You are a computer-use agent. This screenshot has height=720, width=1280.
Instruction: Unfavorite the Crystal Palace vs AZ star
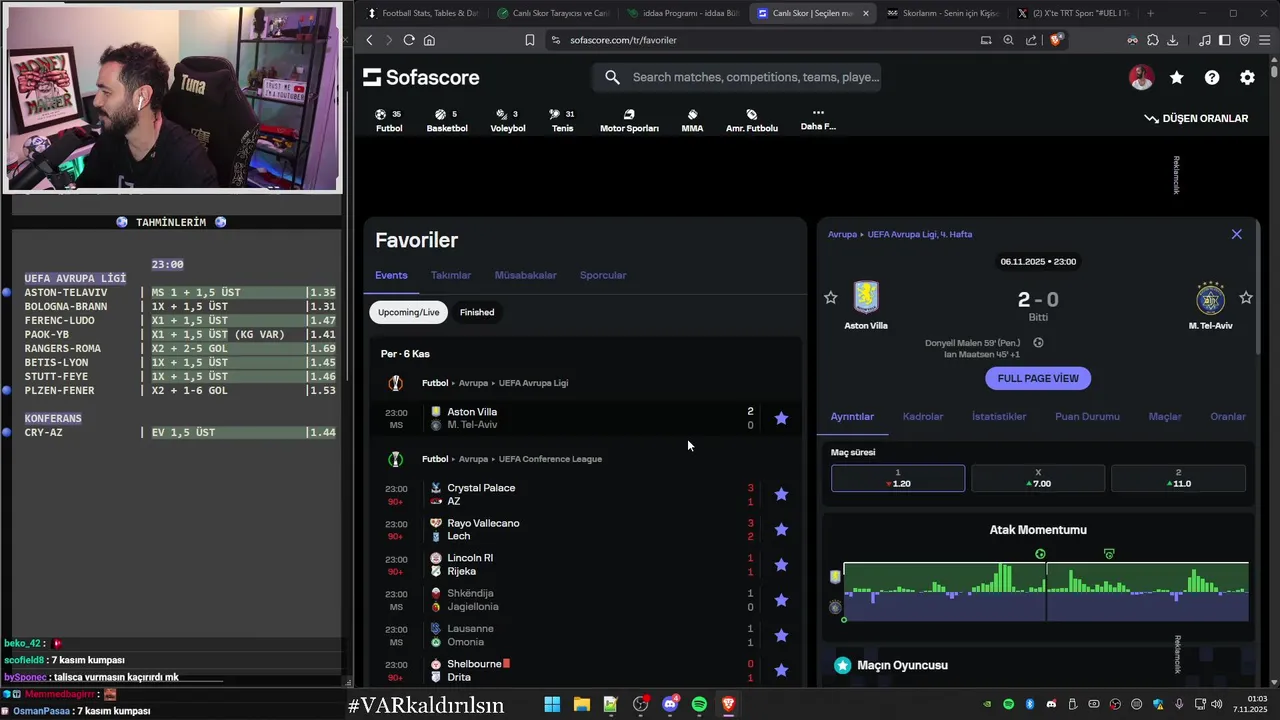click(781, 494)
